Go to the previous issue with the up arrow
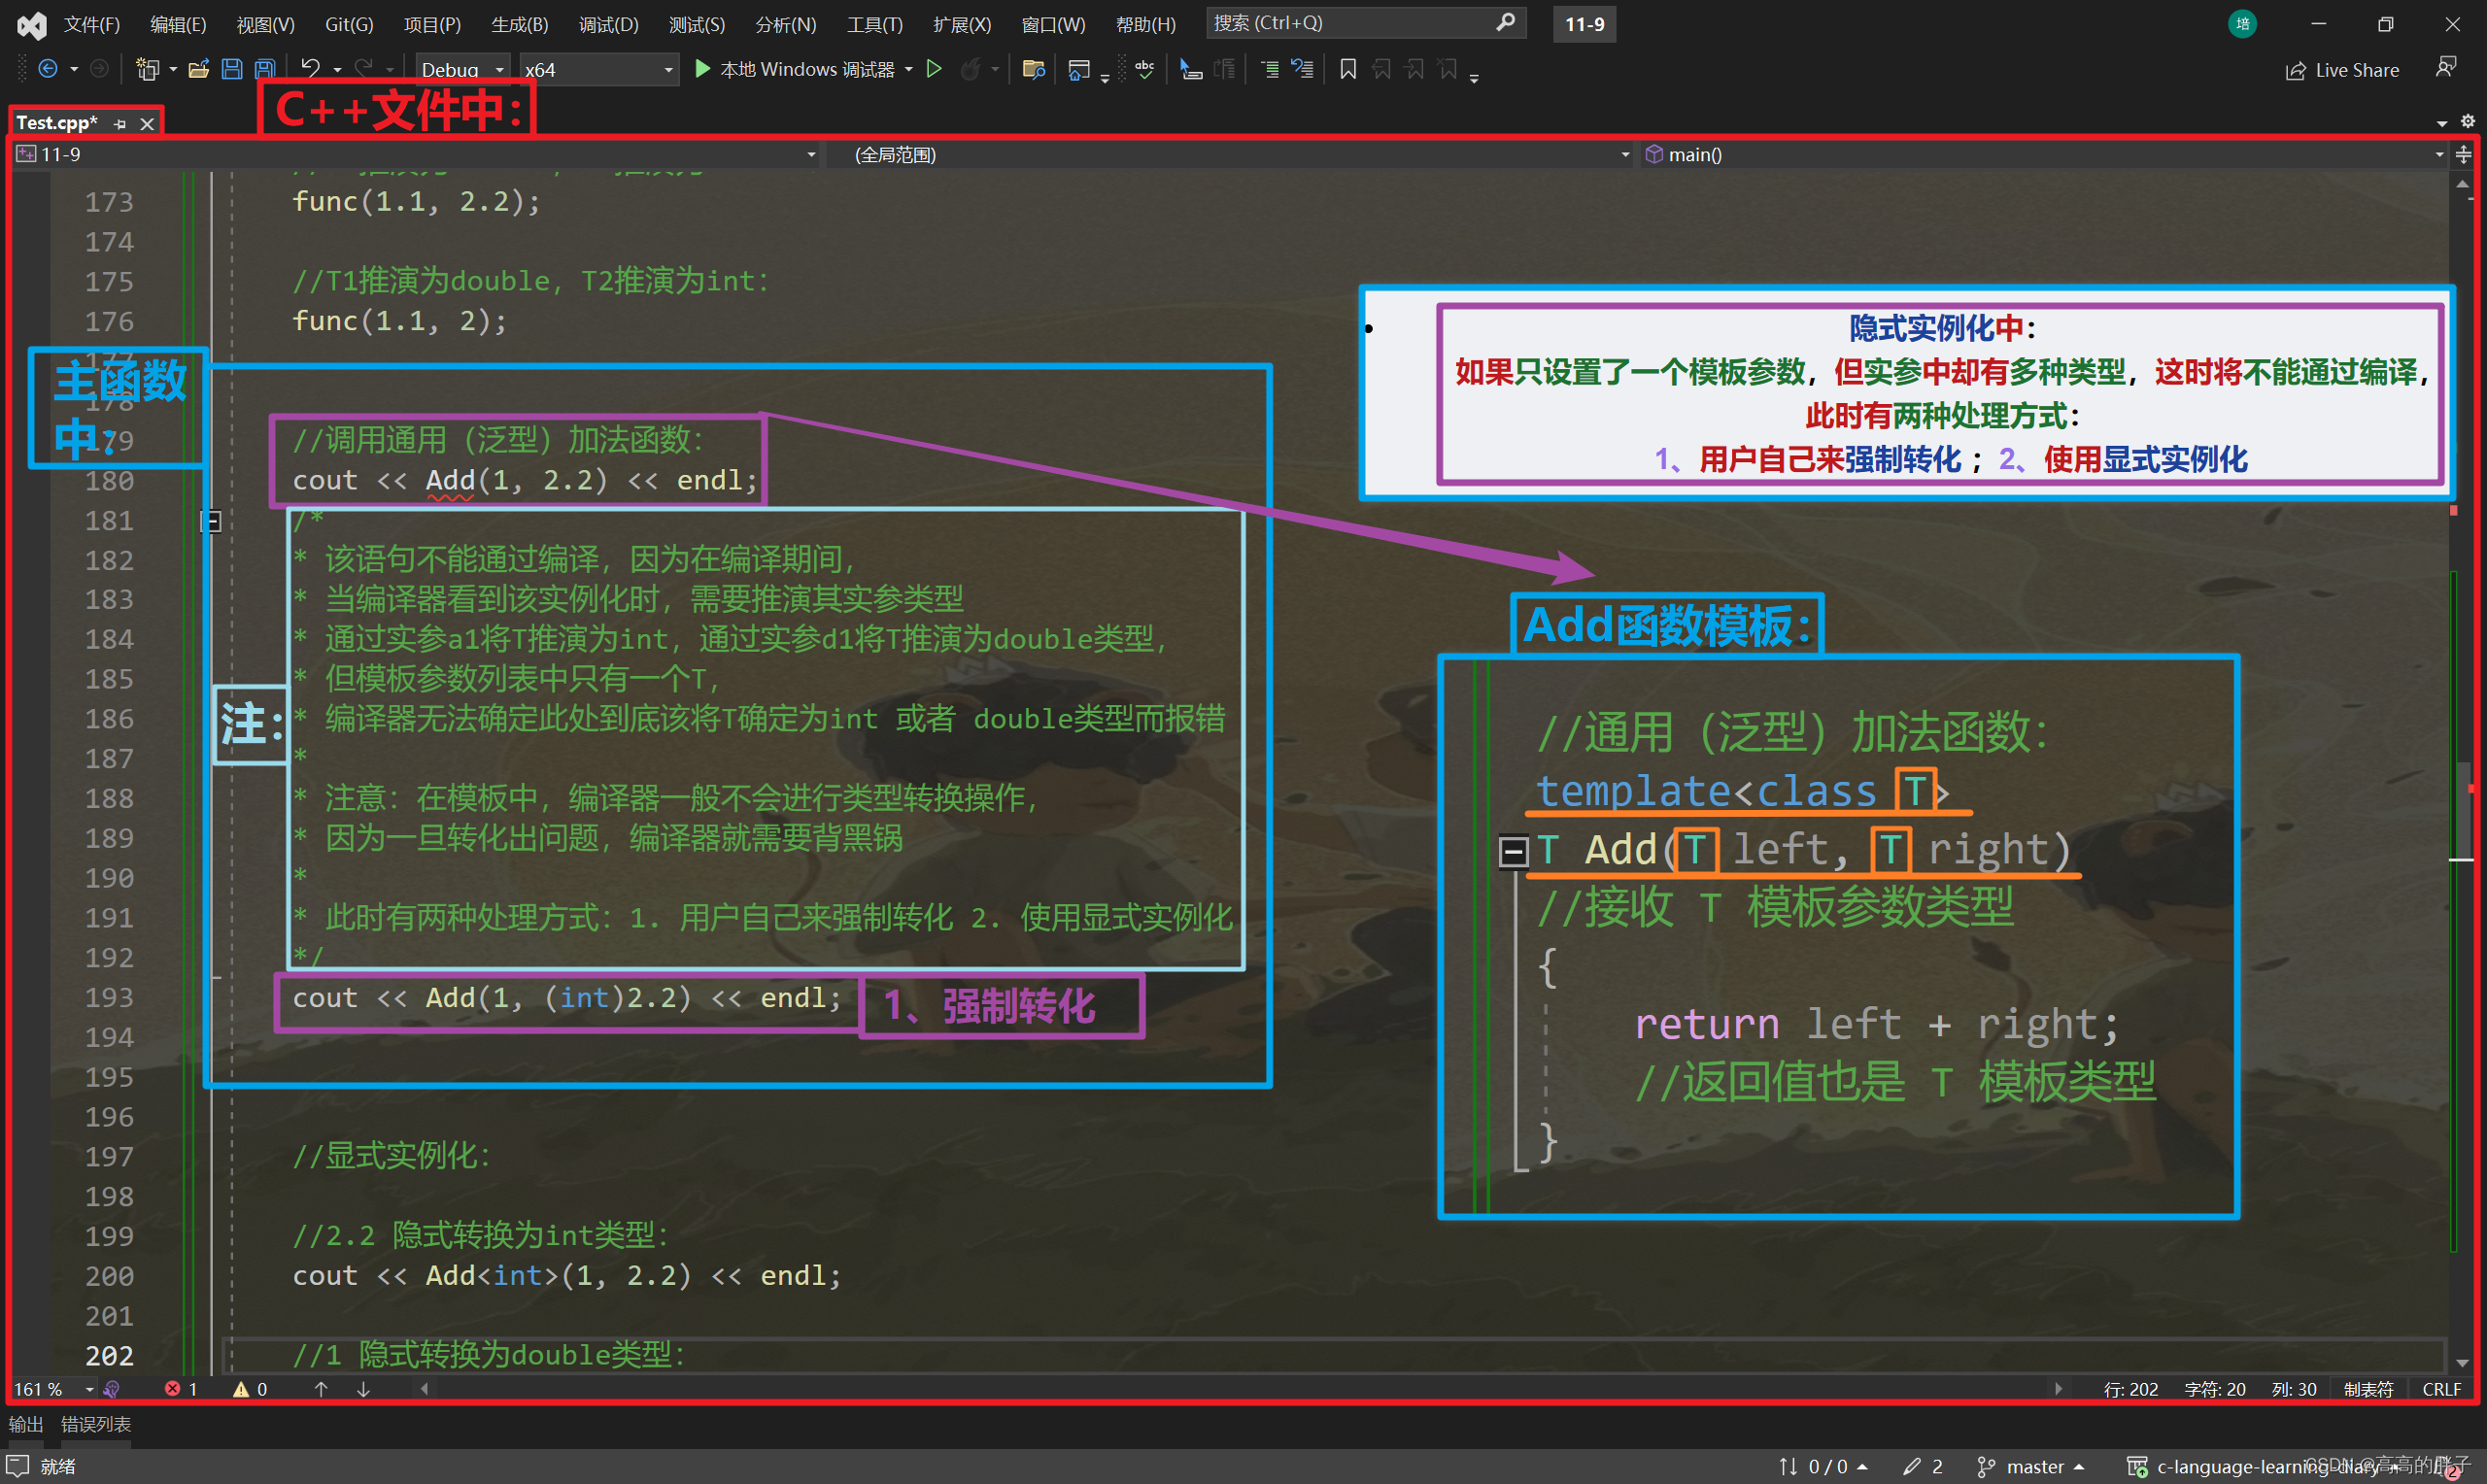The width and height of the screenshot is (2487, 1484). click(321, 1389)
